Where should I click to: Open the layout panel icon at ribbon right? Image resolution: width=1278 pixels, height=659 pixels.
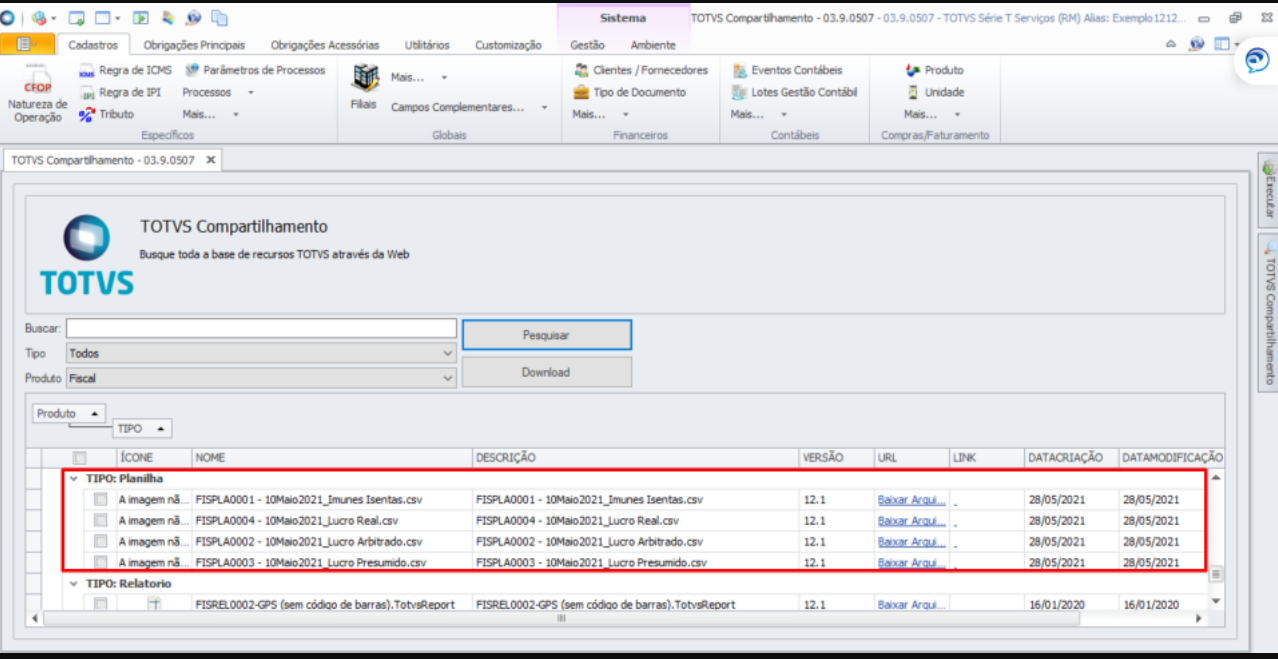[x=1221, y=44]
